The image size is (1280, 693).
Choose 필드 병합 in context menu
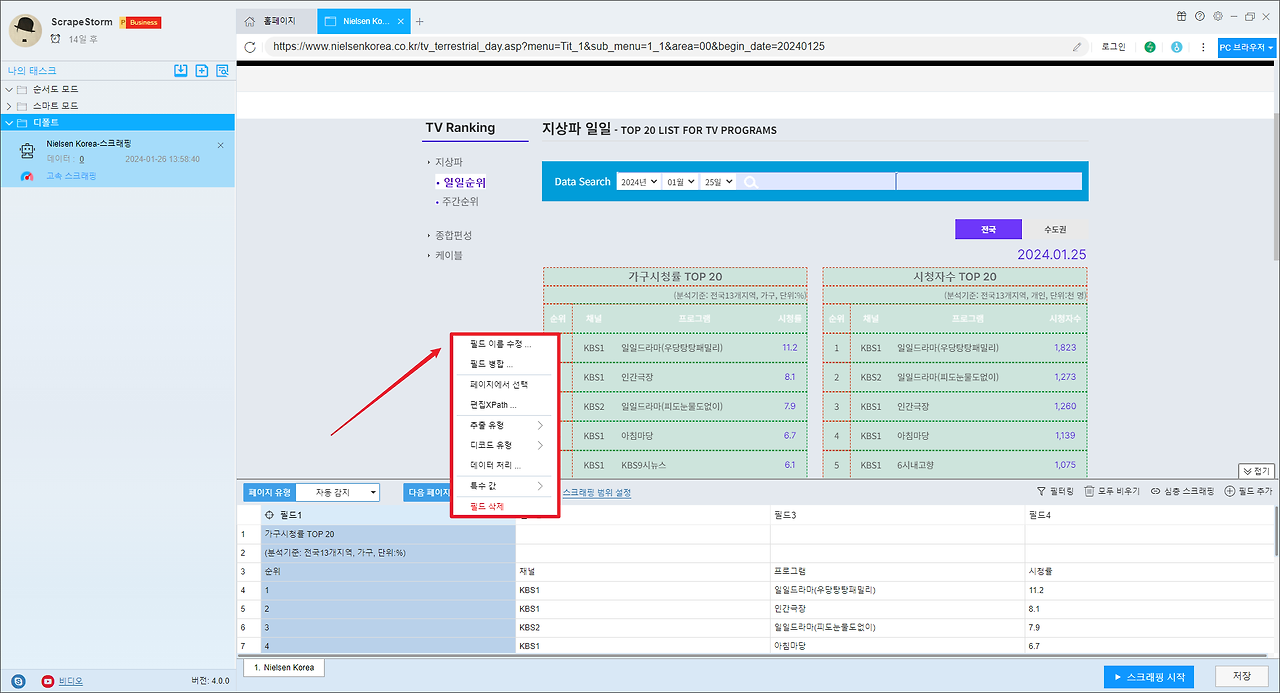tap(502, 364)
